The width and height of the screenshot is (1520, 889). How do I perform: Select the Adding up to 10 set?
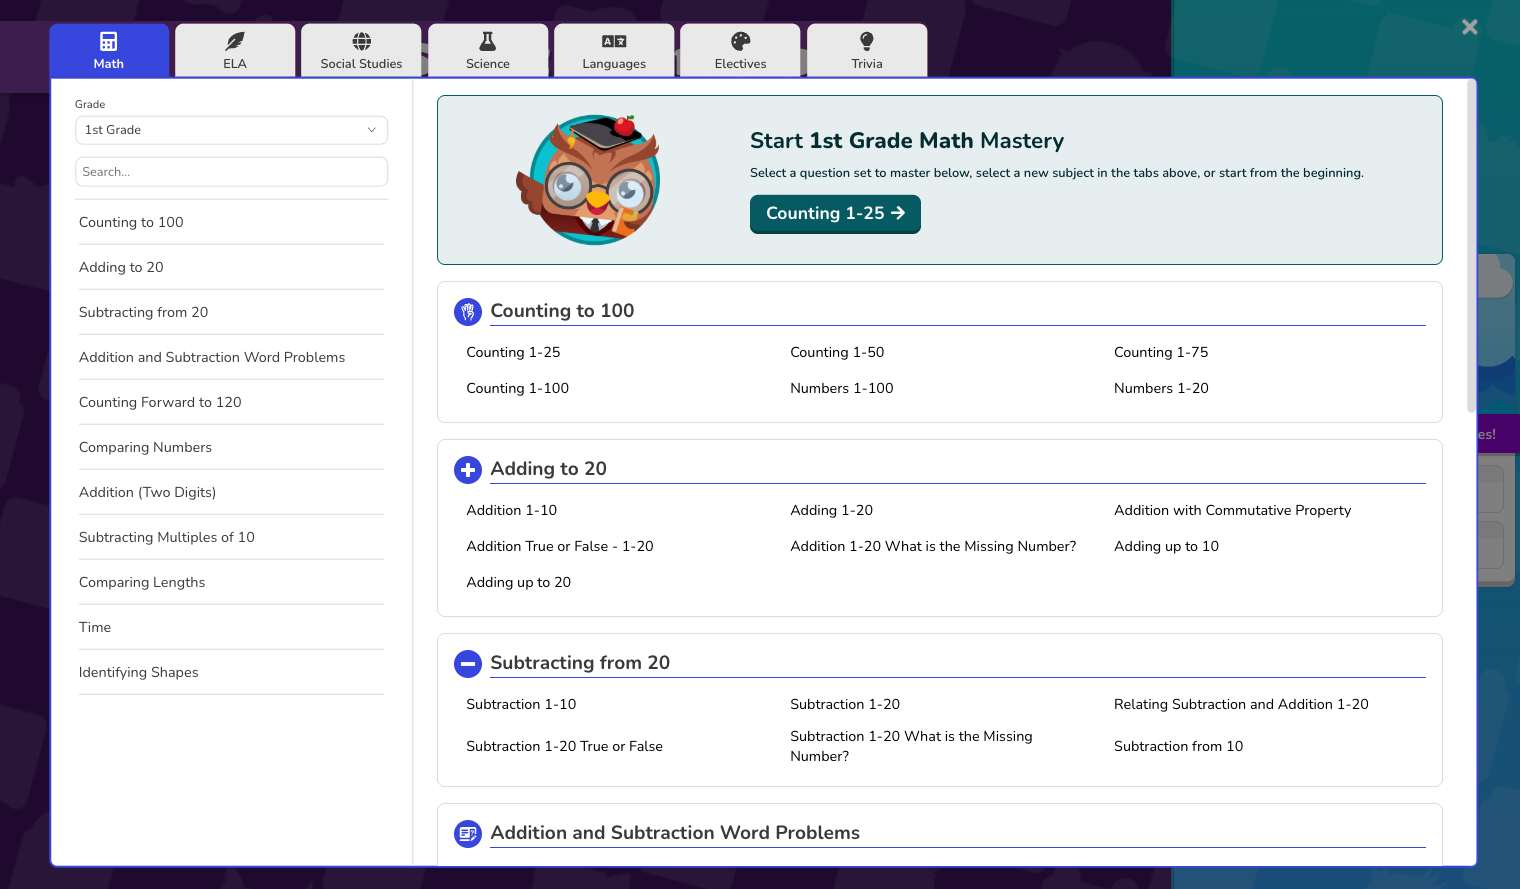(x=1166, y=546)
